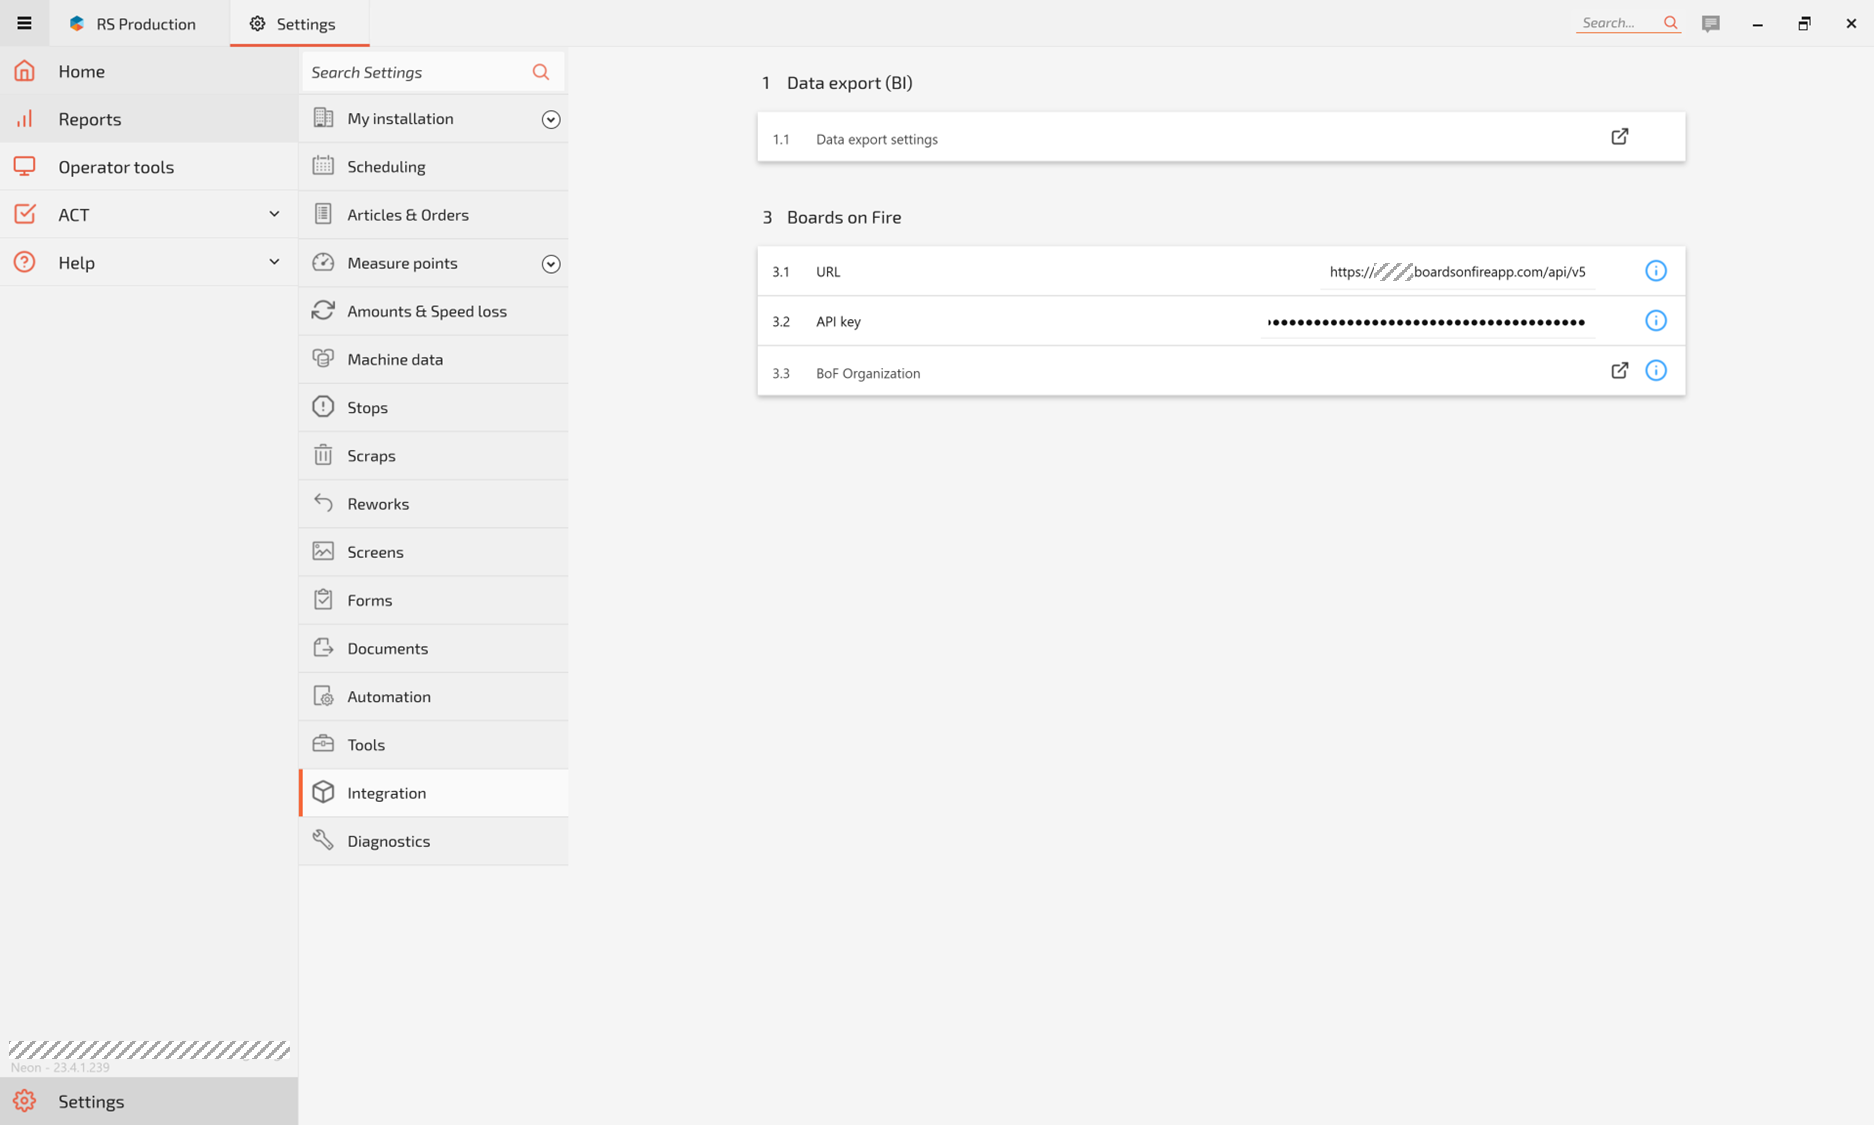Click the hamburger menu icon

pyautogui.click(x=24, y=23)
